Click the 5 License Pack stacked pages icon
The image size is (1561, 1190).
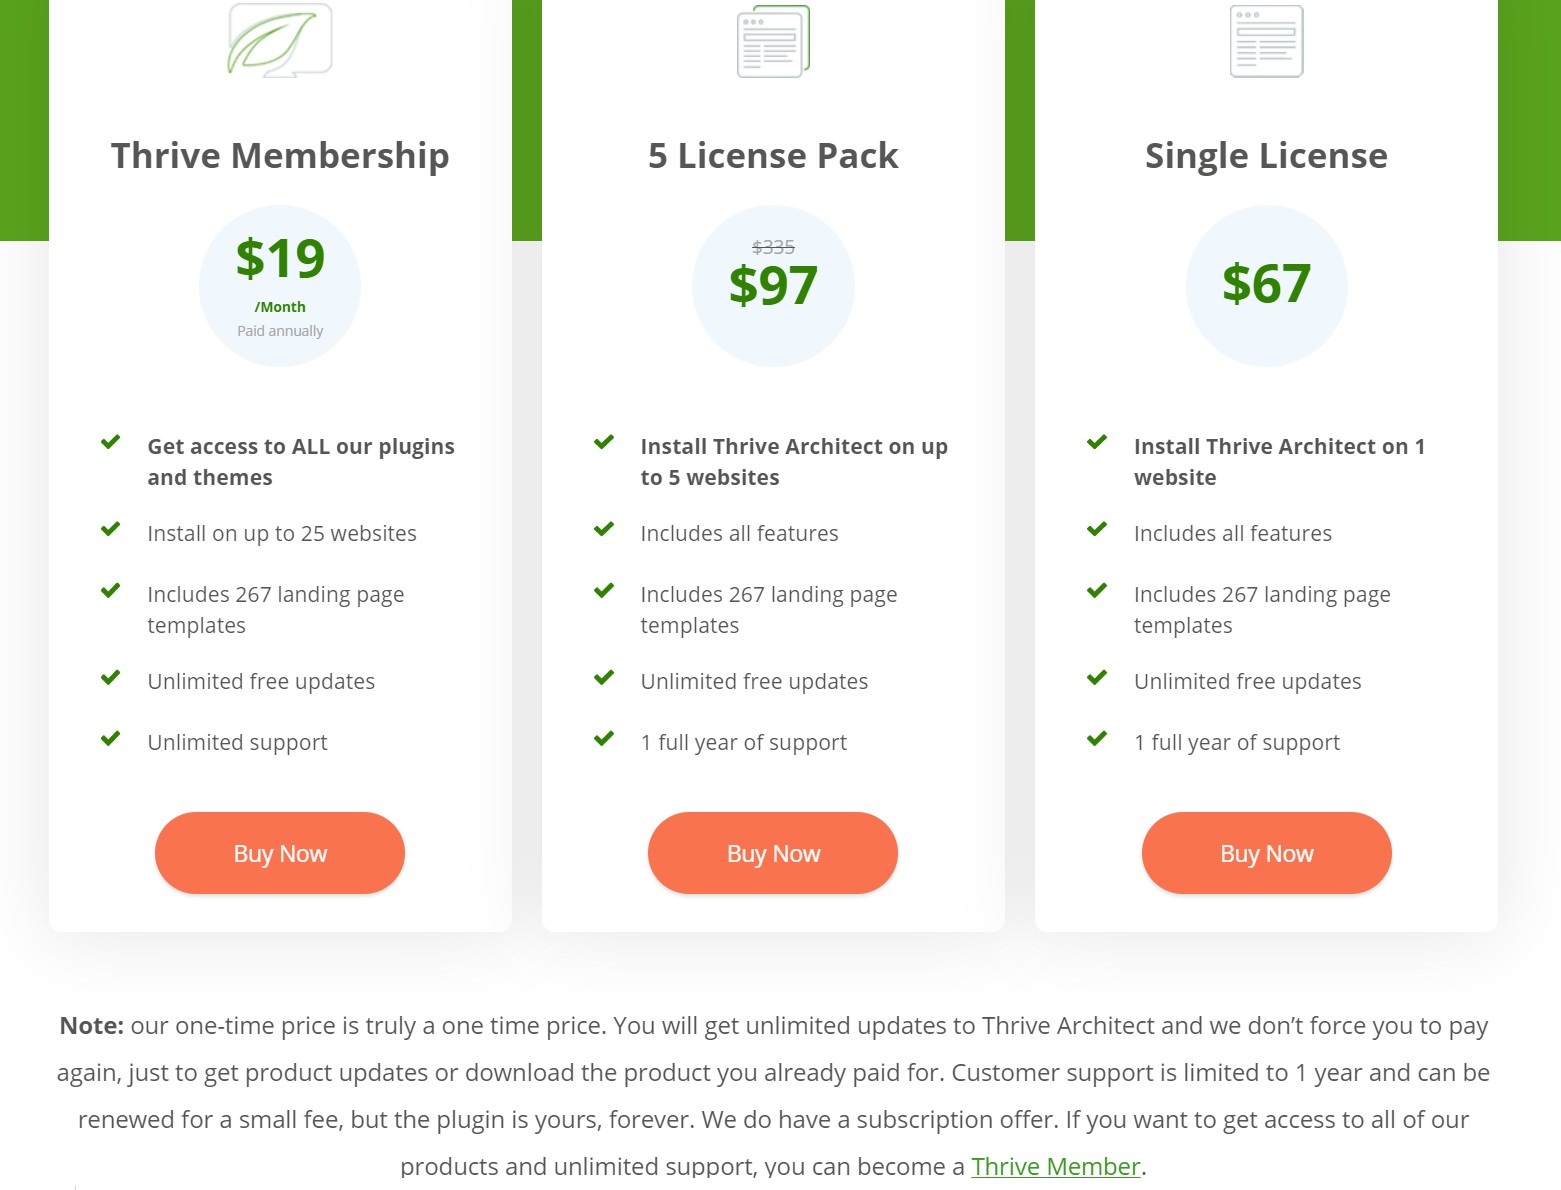tap(773, 41)
